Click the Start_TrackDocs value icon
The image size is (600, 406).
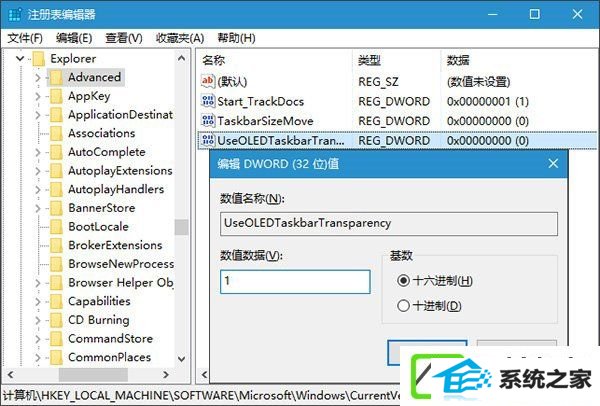(x=208, y=101)
